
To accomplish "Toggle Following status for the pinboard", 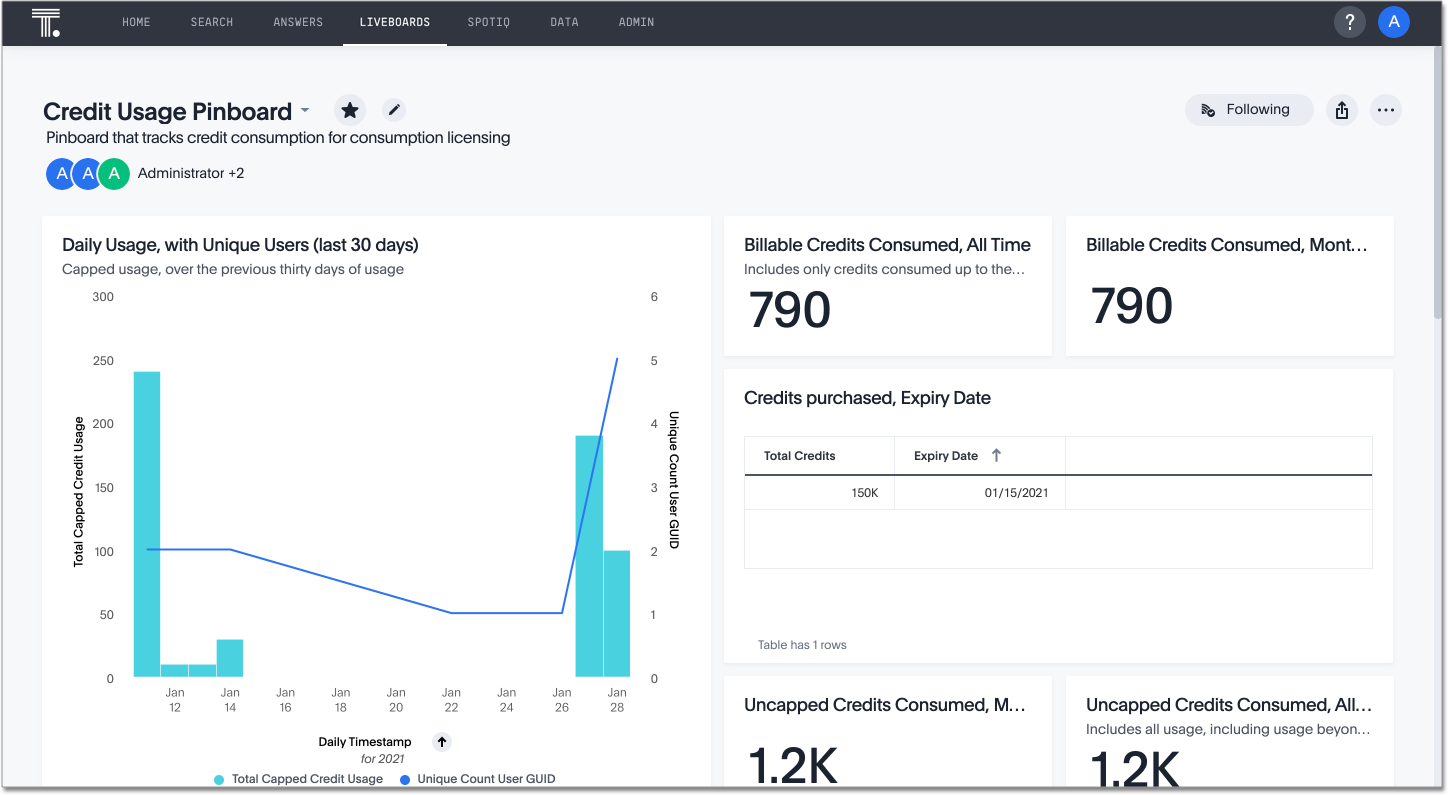I will 1249,110.
